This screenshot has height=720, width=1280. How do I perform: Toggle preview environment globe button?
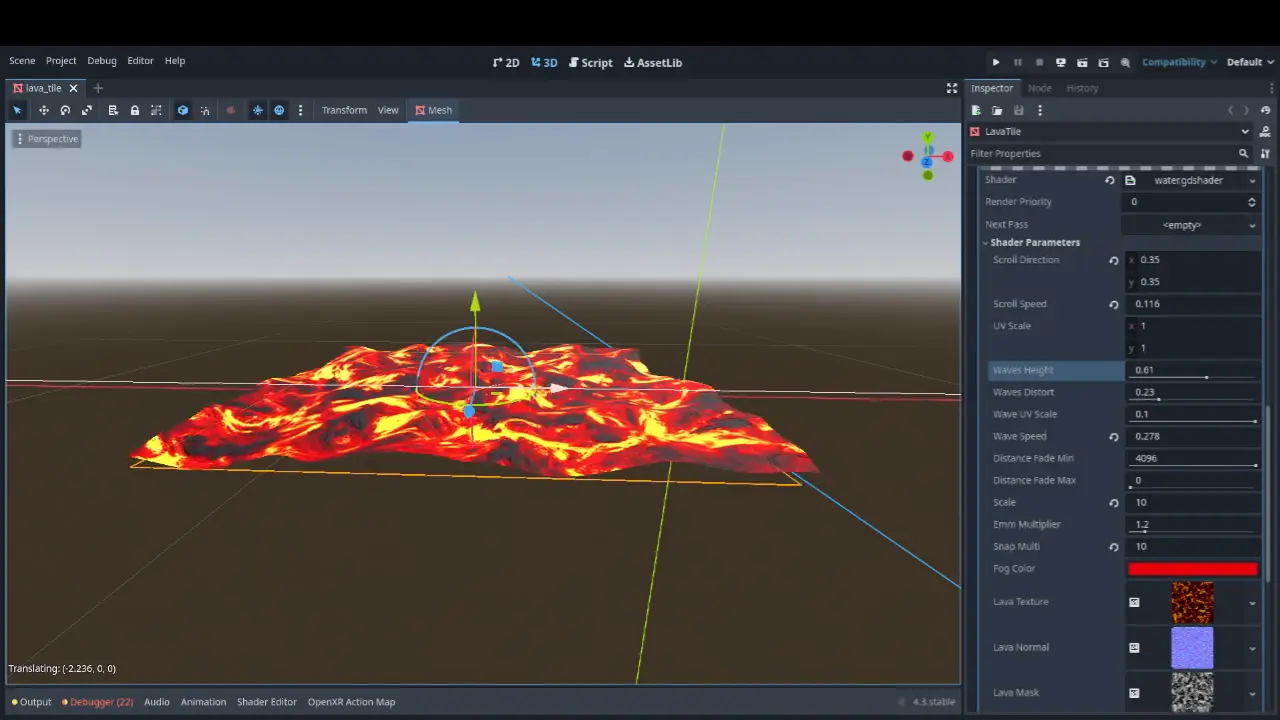click(x=279, y=110)
